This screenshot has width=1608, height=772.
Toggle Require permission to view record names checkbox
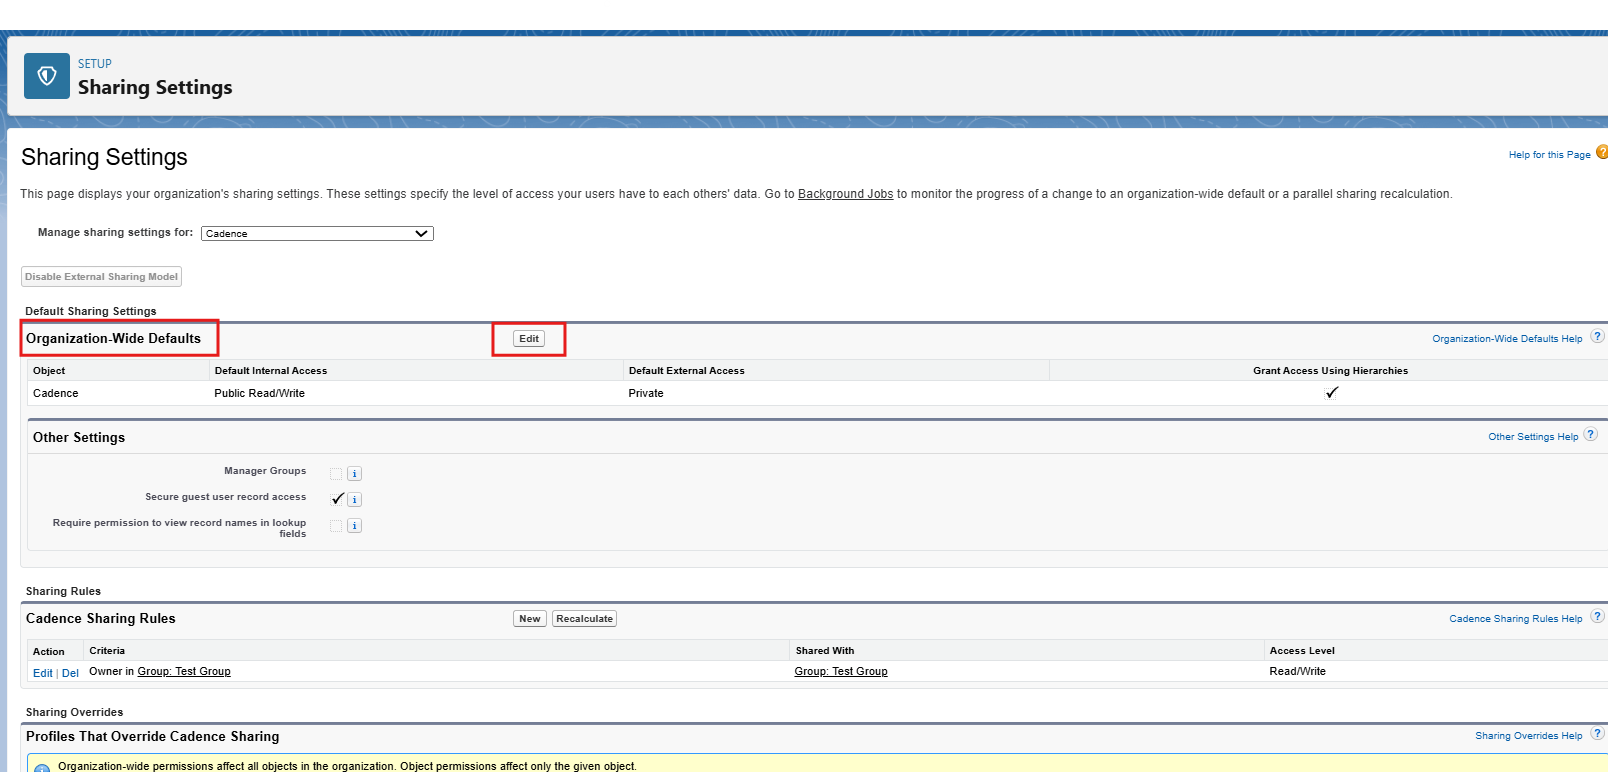coord(336,525)
